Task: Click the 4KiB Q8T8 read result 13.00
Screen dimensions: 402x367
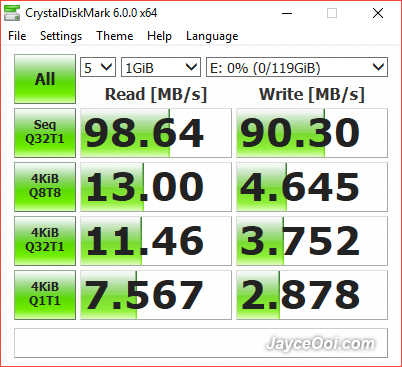Action: (156, 187)
